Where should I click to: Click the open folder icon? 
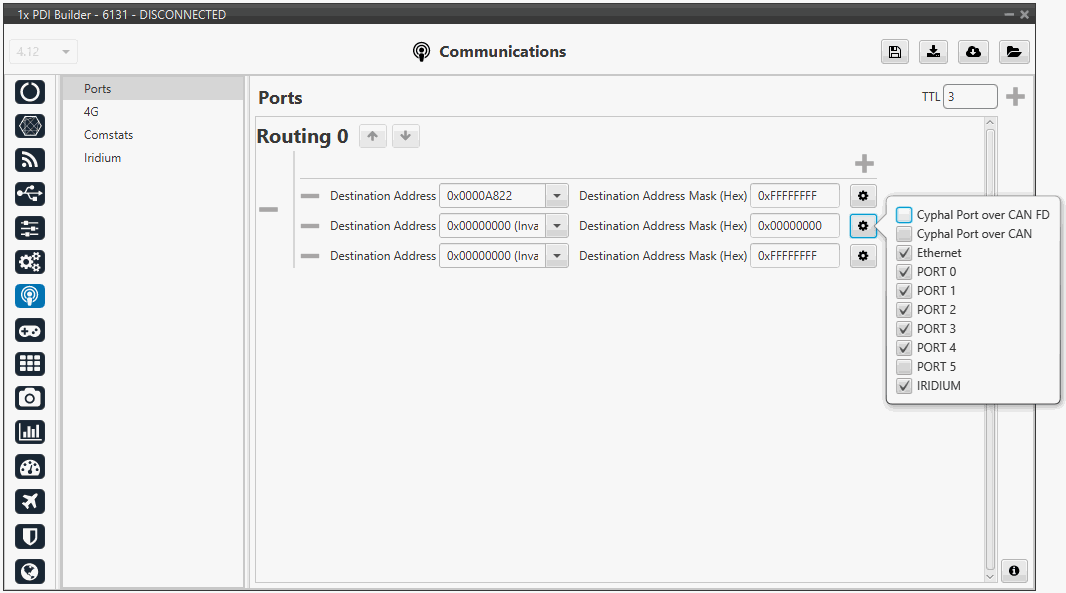click(x=1013, y=52)
